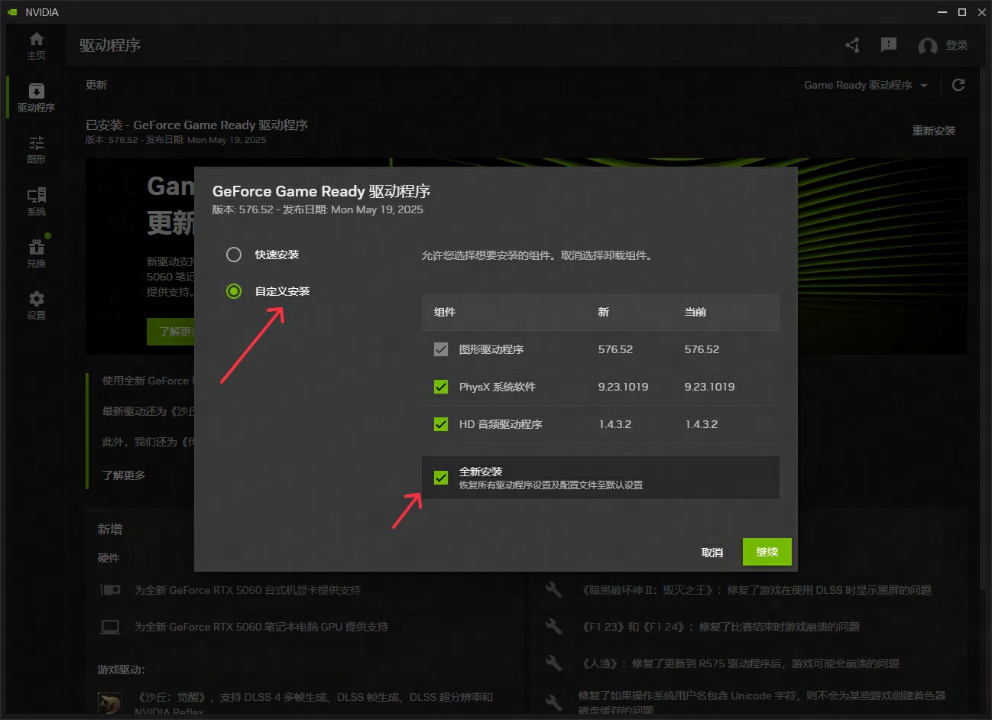This screenshot has height=720, width=992.
Task: Open Game Ready 驱动程序 dropdown
Action: pos(865,85)
